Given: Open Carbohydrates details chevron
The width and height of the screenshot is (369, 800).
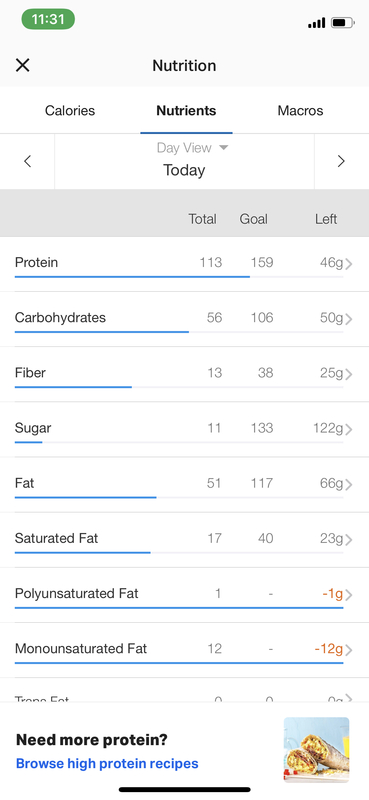Looking at the screenshot, I should [x=349, y=319].
